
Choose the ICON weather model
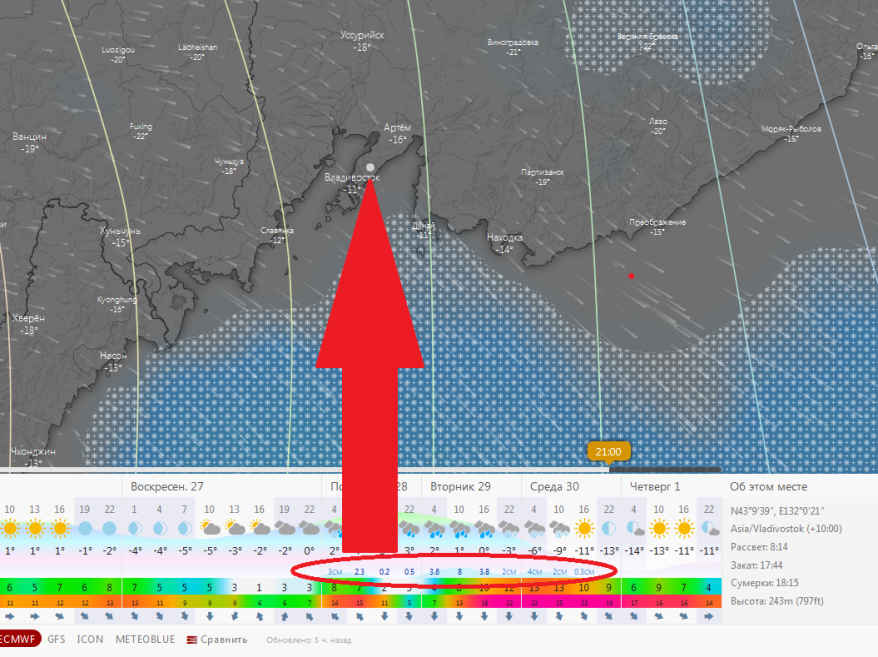tap(90, 639)
